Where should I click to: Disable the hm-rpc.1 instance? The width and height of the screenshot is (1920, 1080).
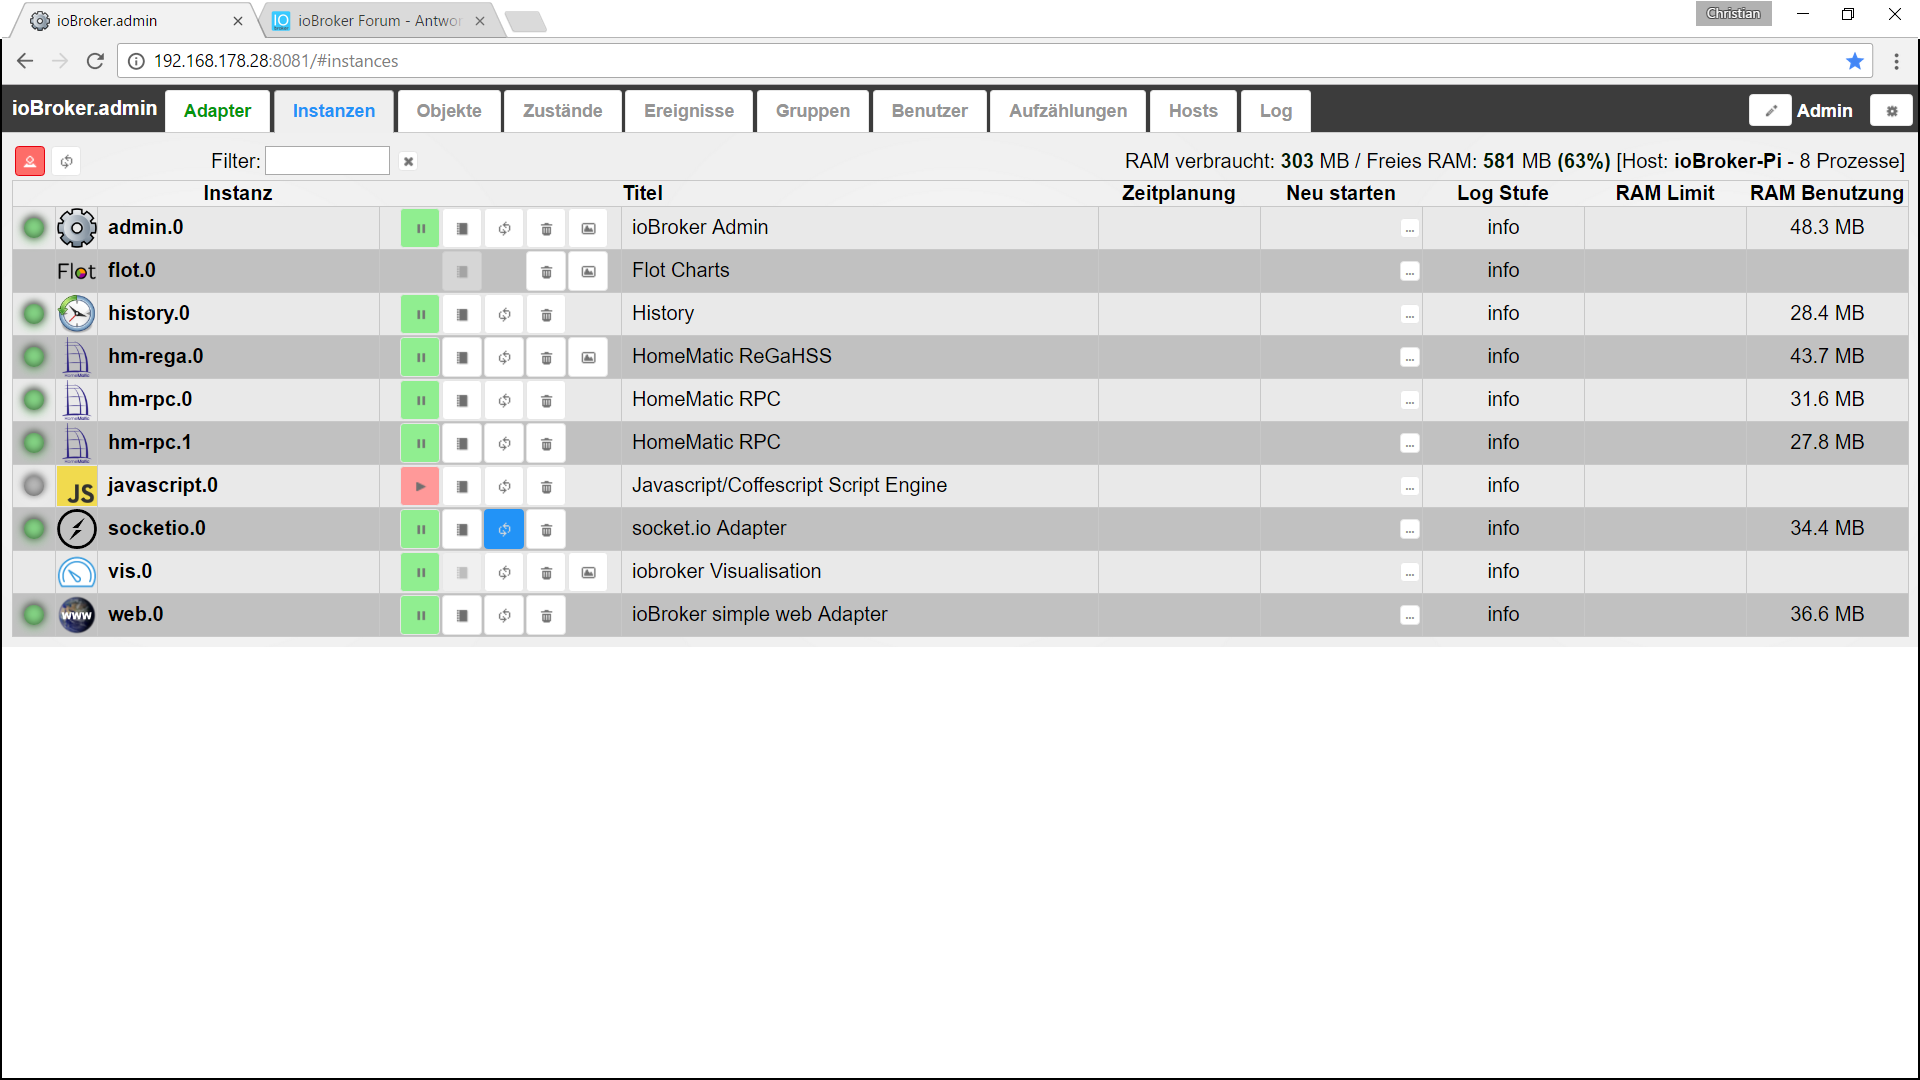[x=420, y=443]
